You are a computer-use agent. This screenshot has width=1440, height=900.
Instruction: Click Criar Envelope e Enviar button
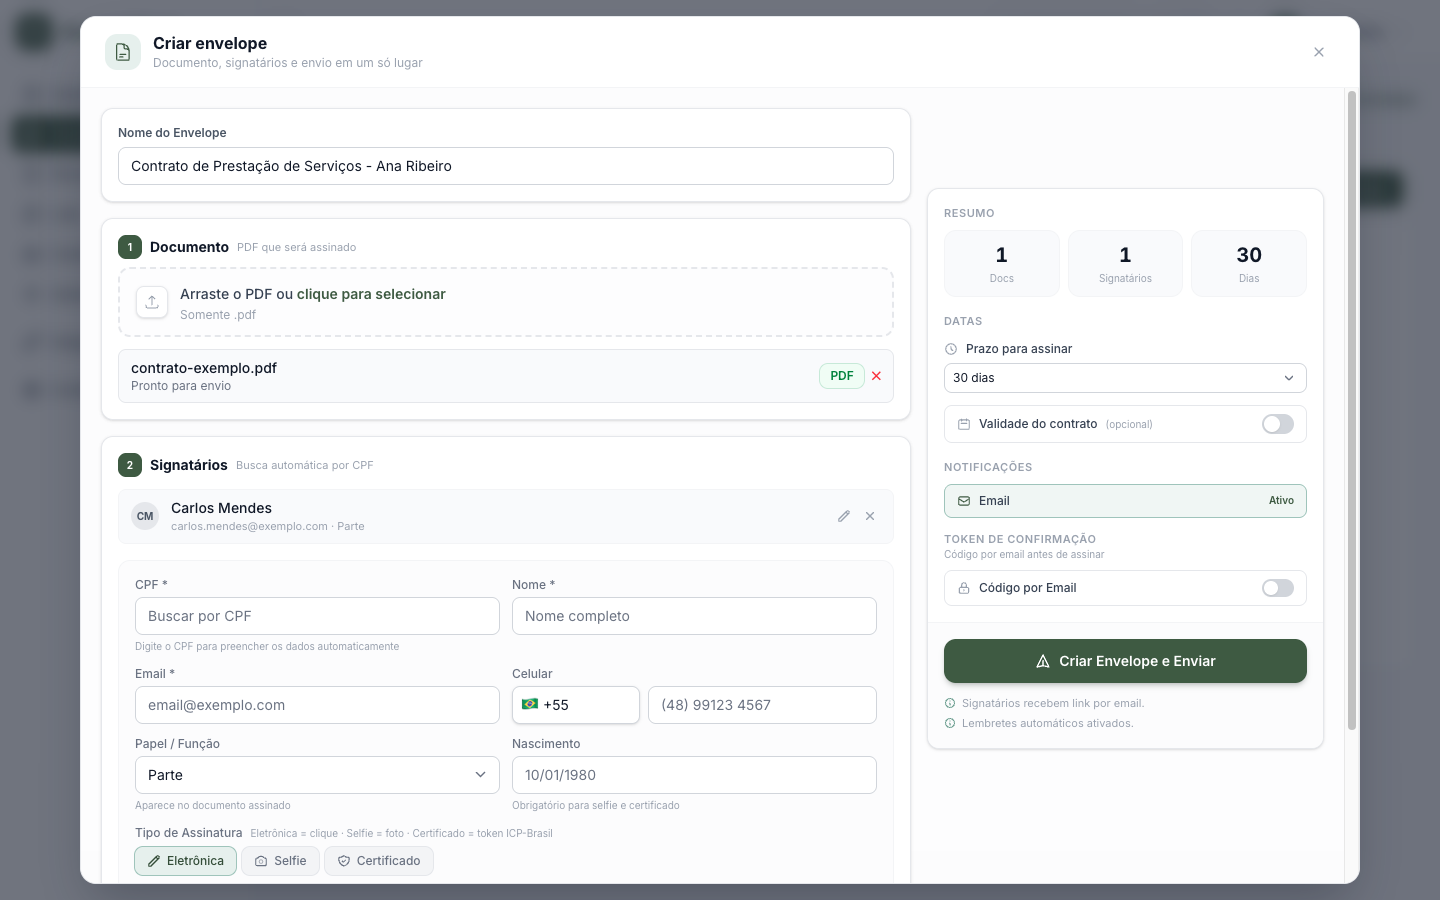point(1125,661)
